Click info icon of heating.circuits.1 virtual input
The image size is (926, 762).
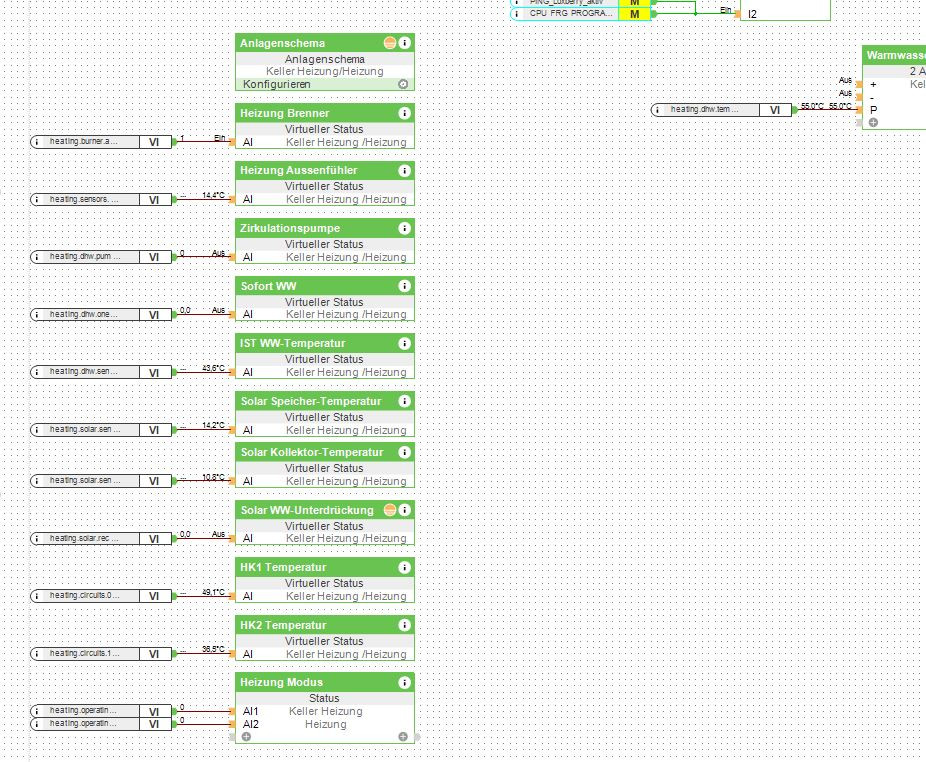click(37, 654)
